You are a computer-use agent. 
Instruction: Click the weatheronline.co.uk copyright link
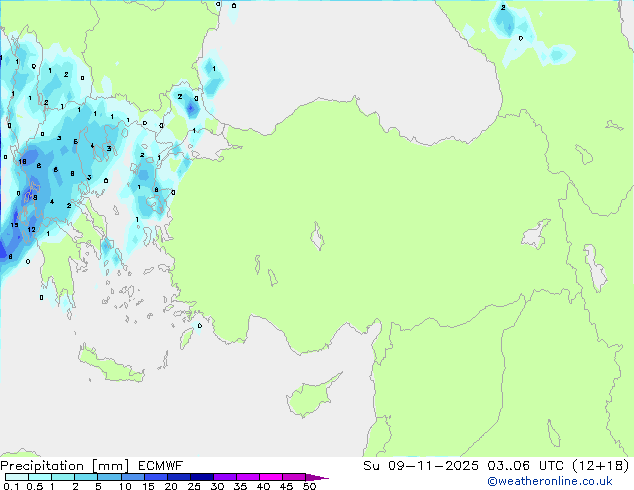point(550,481)
